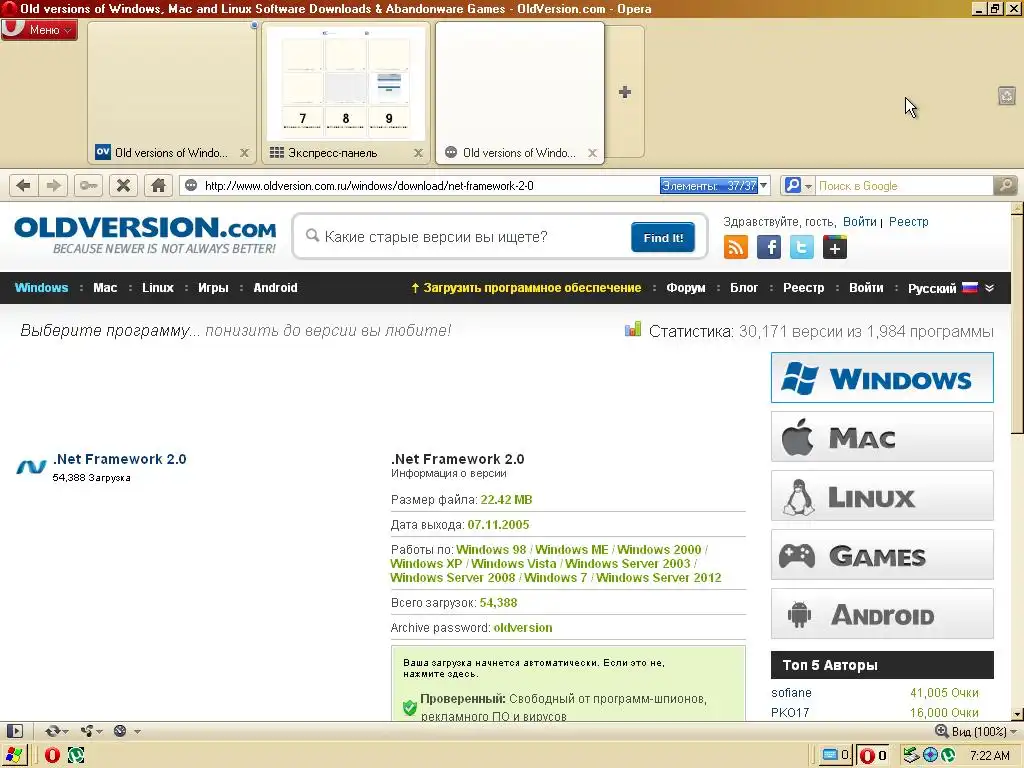Click the statistics bar chart icon
This screenshot has width=1024, height=768.
[x=633, y=329]
